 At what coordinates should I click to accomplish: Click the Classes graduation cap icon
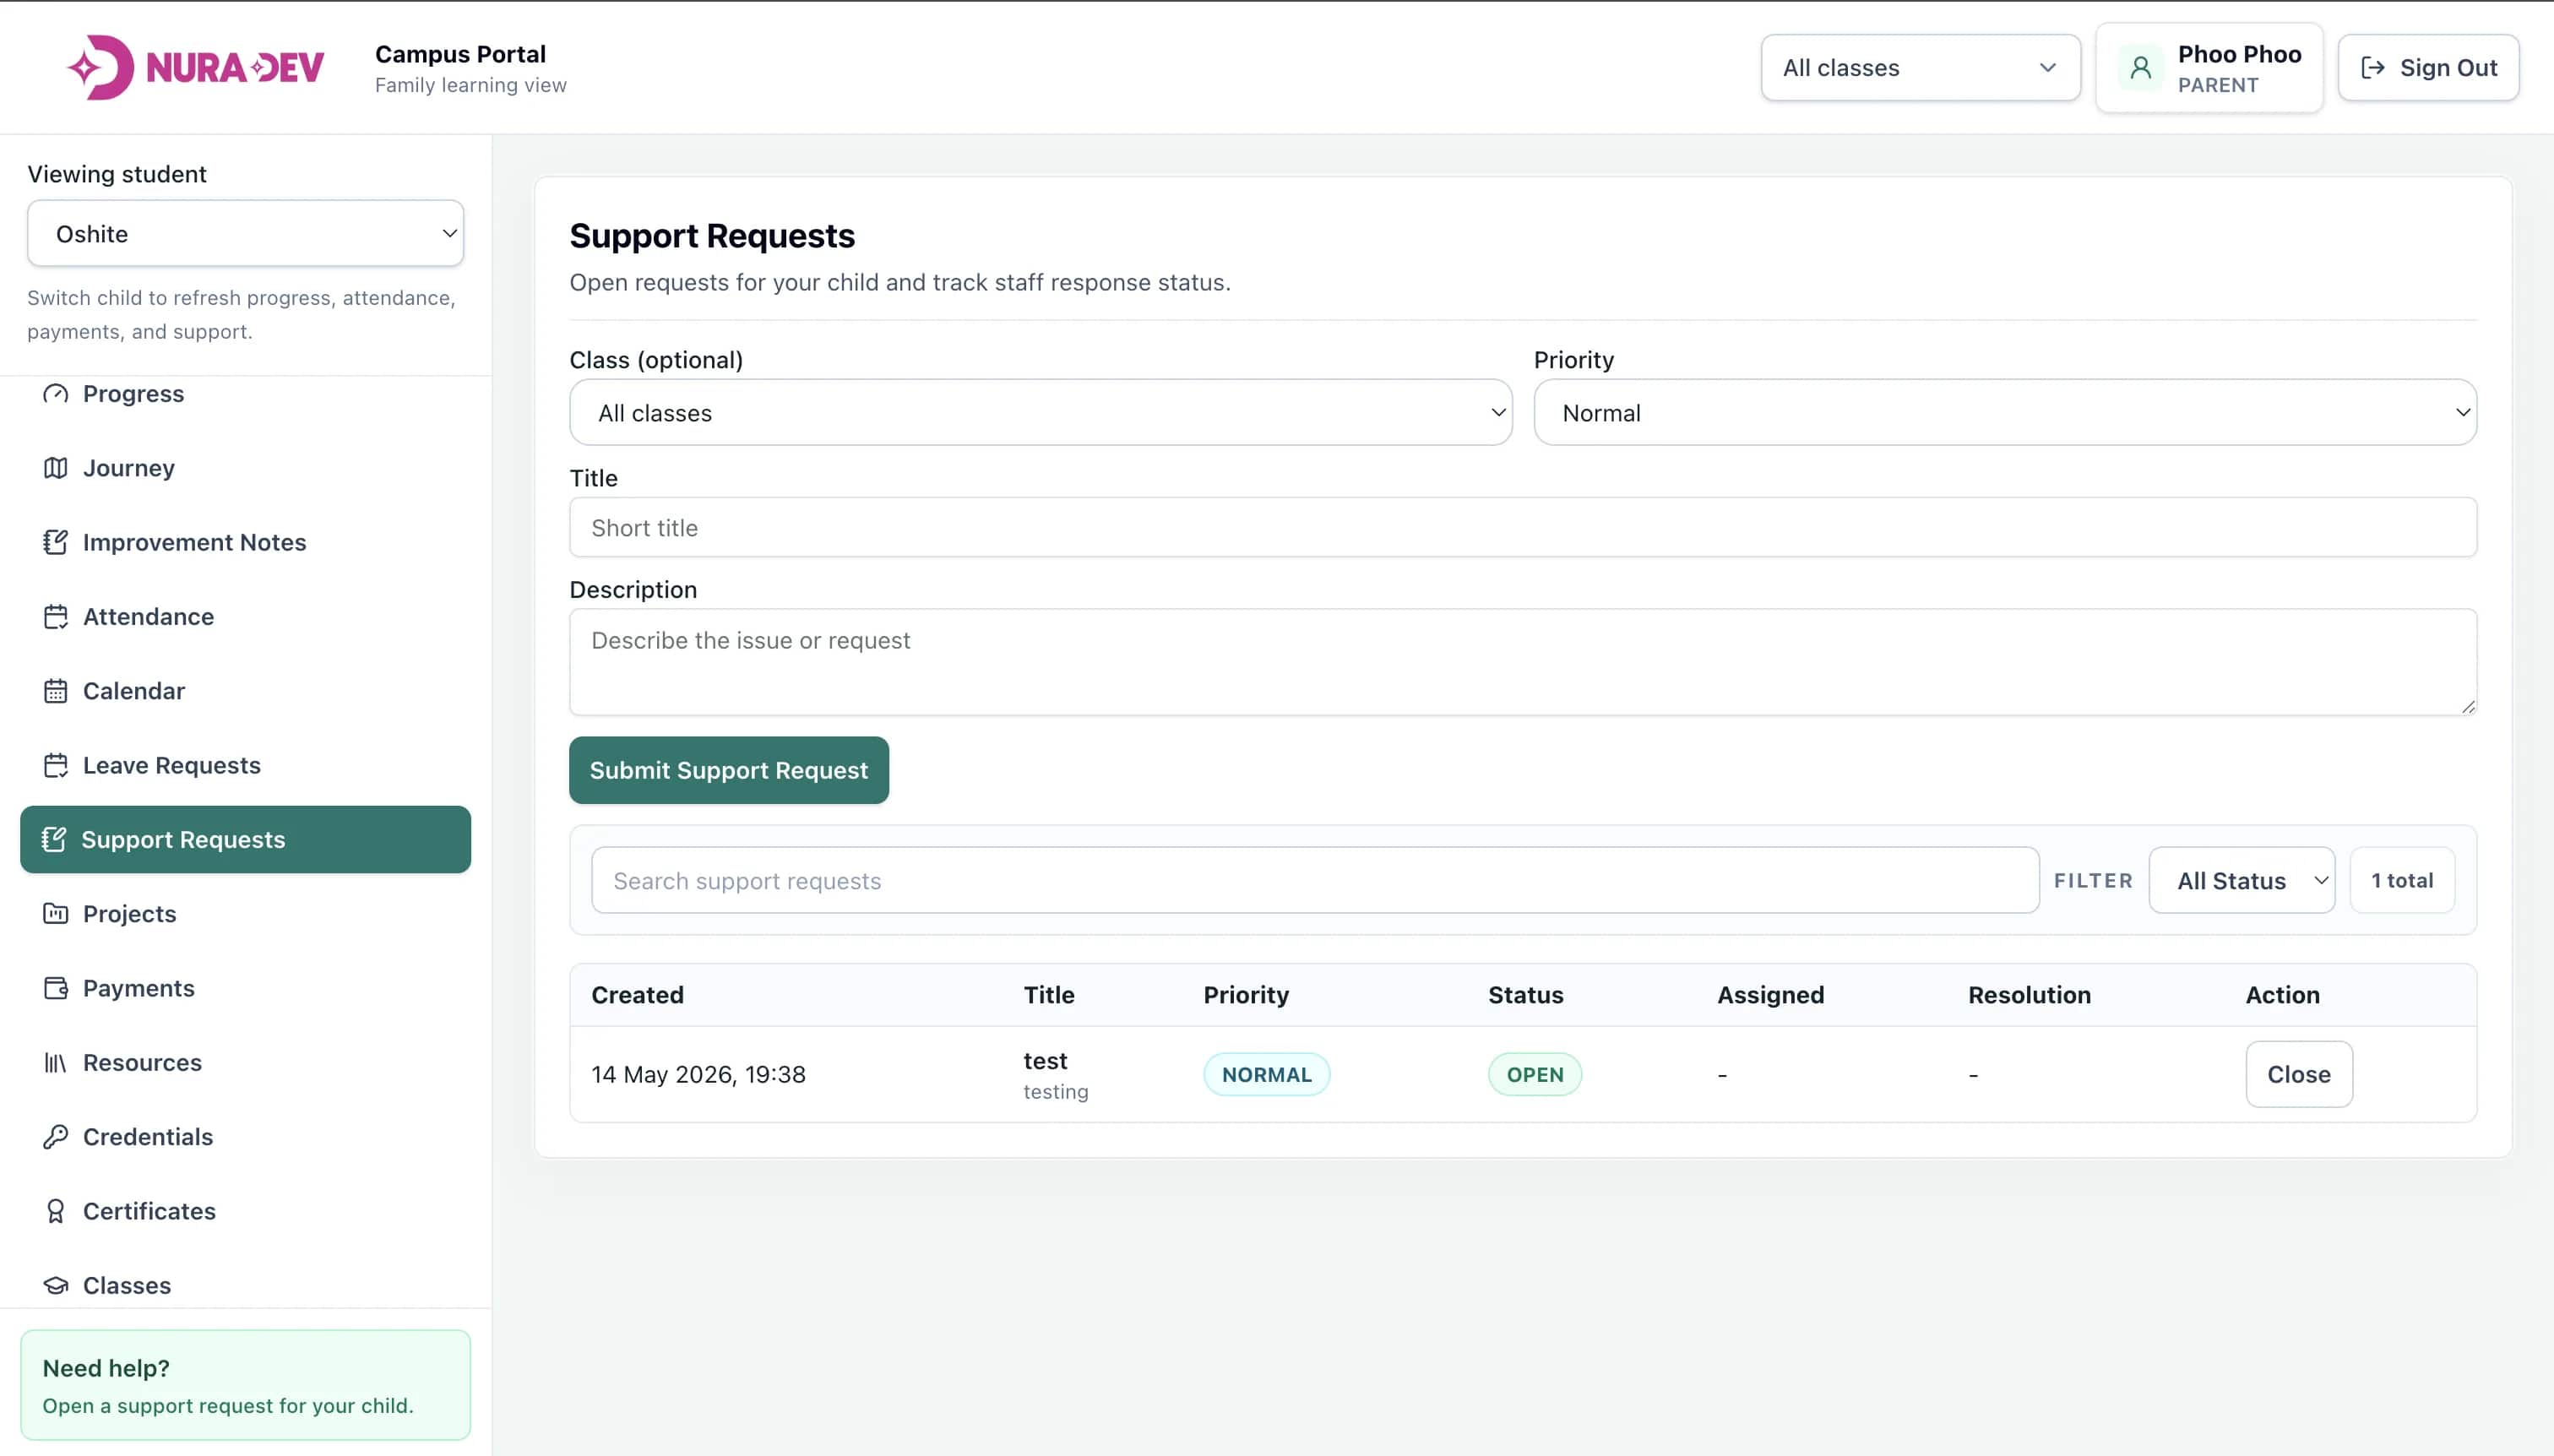point(56,1286)
